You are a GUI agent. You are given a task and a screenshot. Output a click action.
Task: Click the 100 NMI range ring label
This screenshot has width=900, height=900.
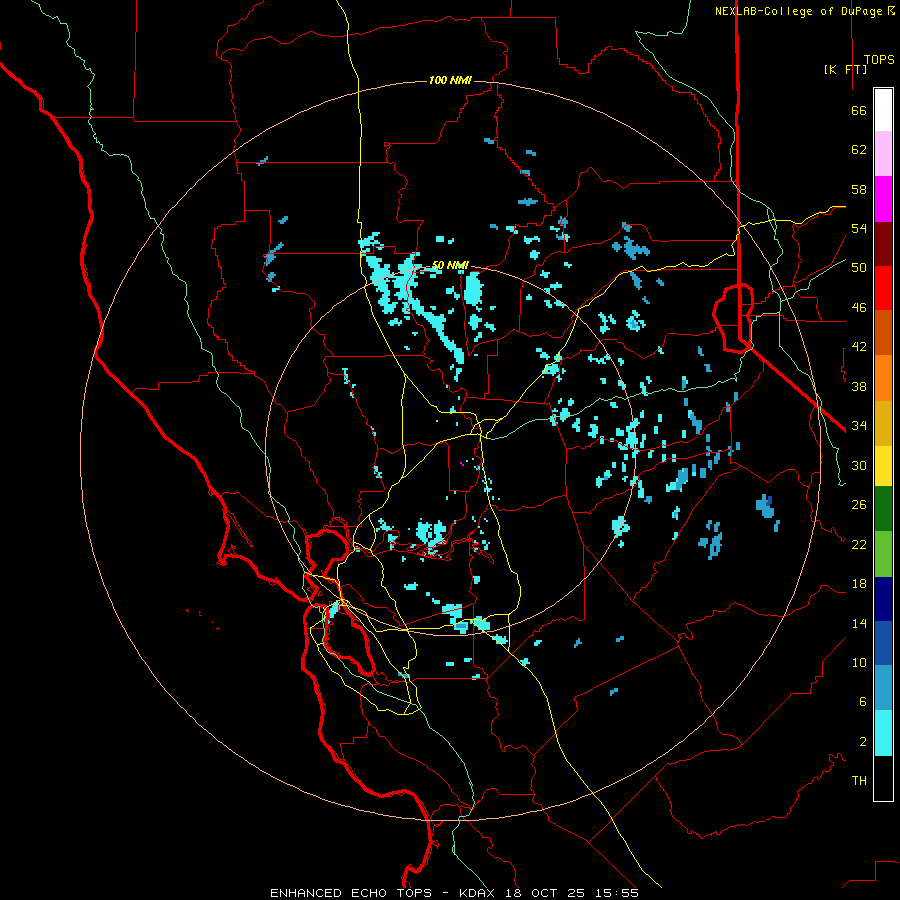coord(450,80)
